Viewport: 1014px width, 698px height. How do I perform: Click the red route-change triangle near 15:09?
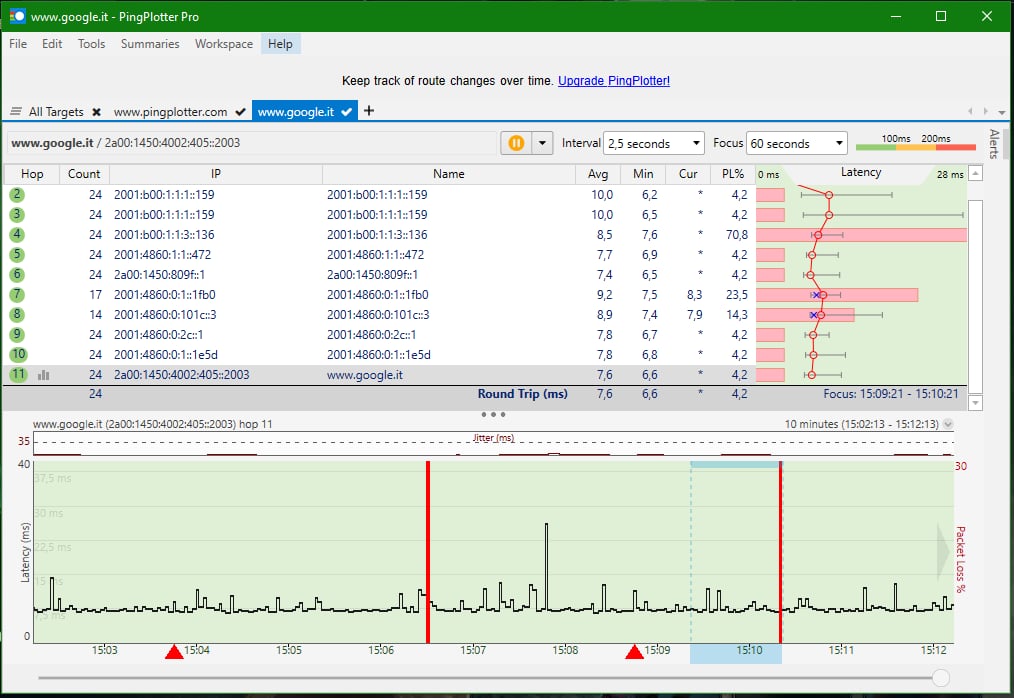[634, 651]
